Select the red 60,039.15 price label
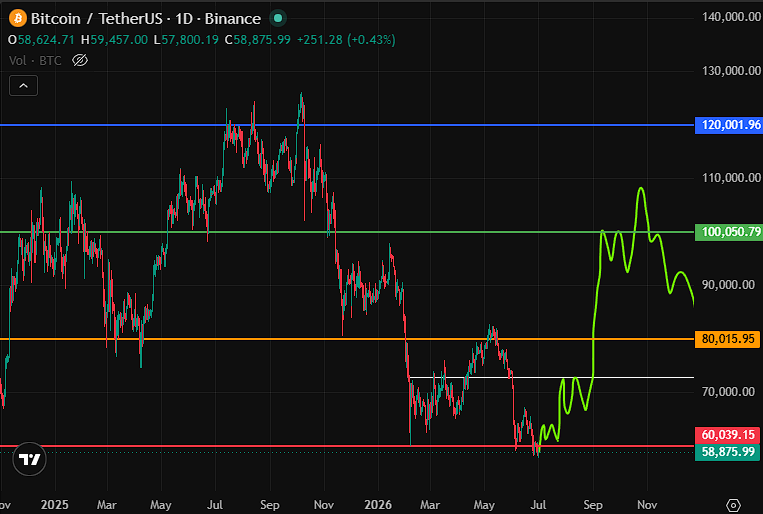 728,435
